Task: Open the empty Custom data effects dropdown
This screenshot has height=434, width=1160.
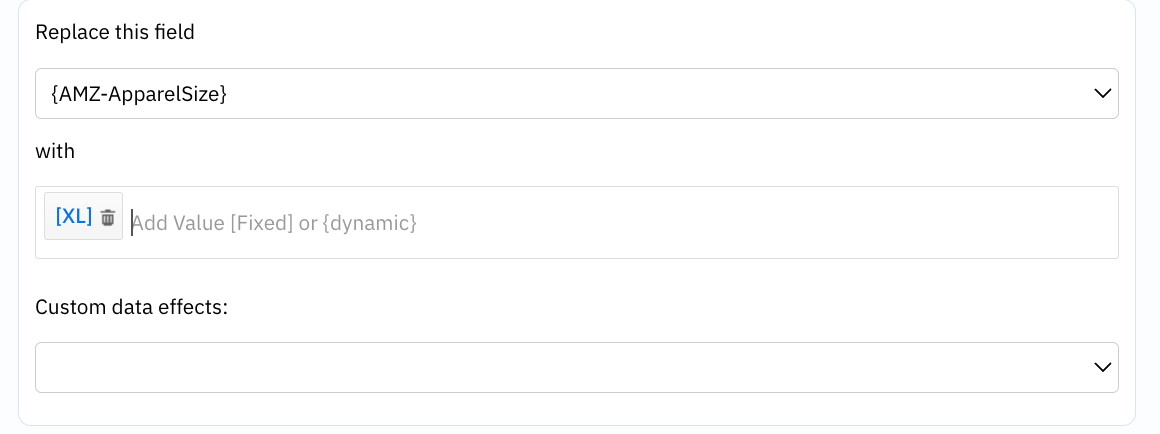Action: tap(577, 367)
